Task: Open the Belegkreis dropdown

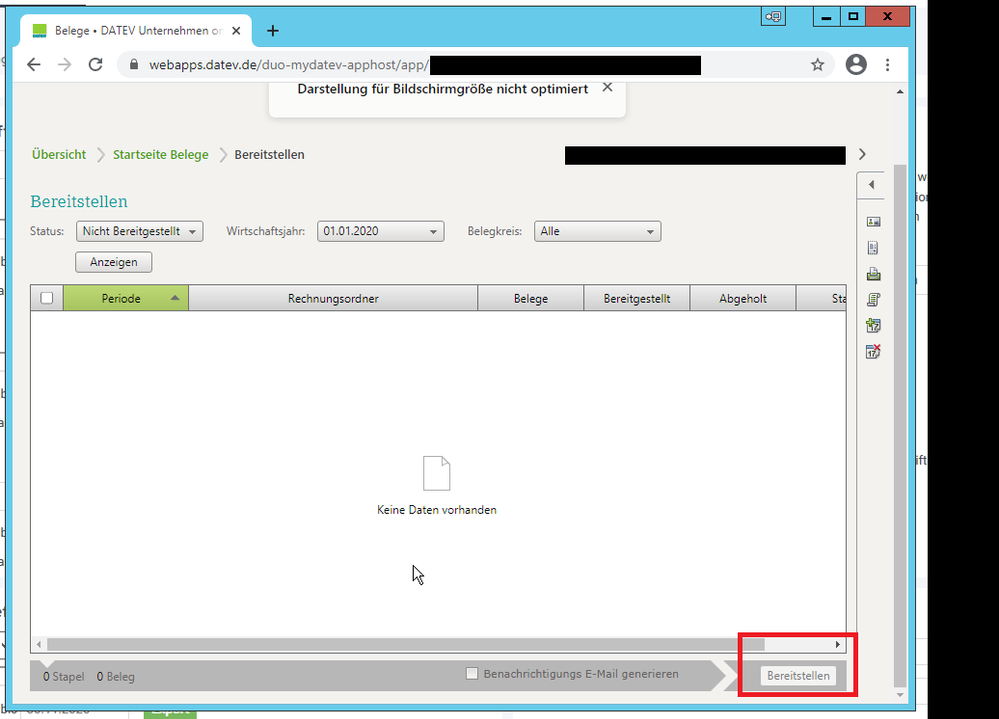Action: [597, 231]
